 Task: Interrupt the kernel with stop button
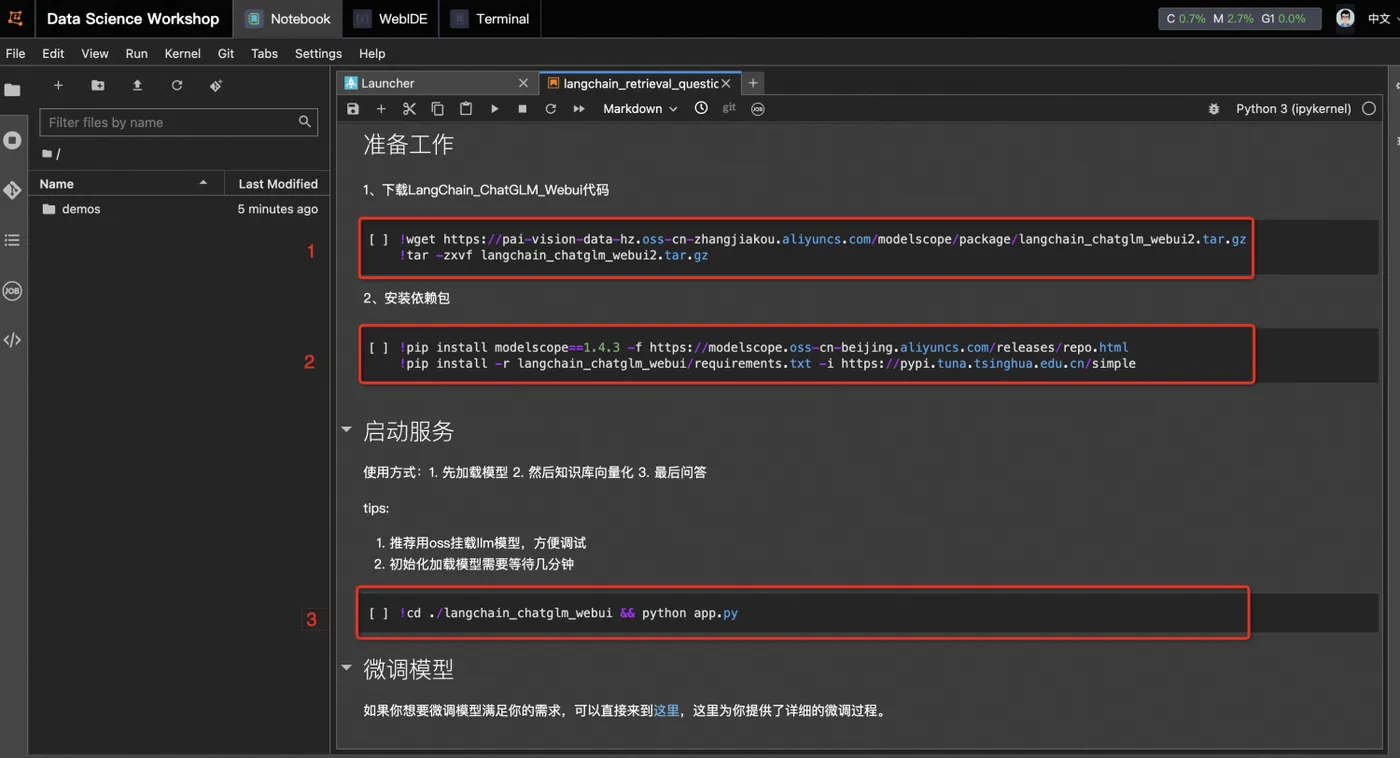522,109
